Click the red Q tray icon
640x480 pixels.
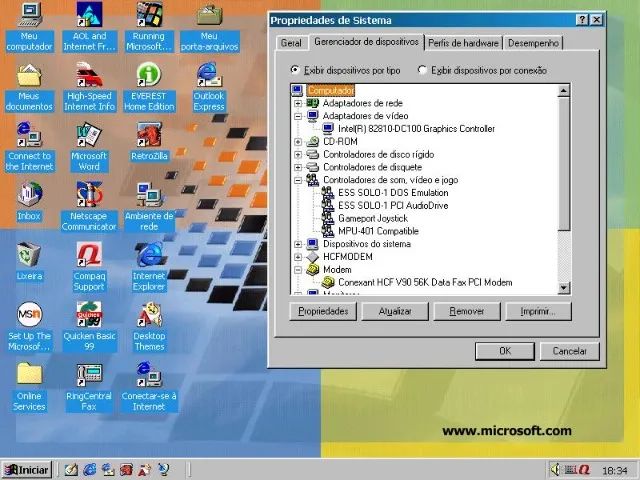pos(584,470)
